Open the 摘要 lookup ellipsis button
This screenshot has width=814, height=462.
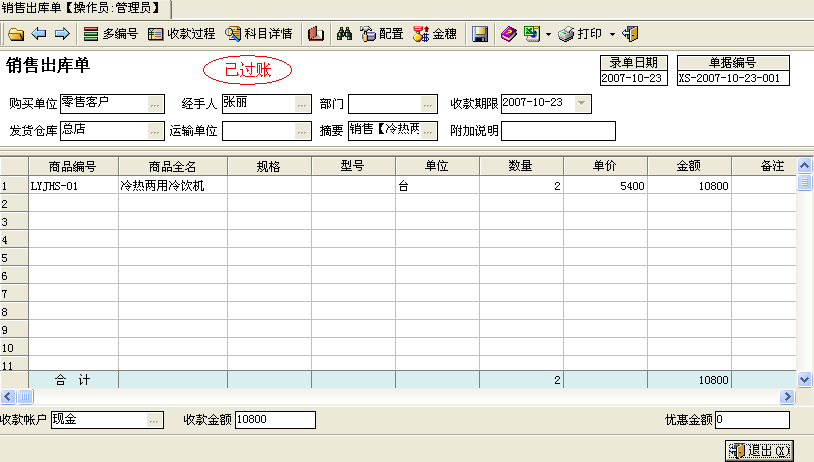pos(428,131)
